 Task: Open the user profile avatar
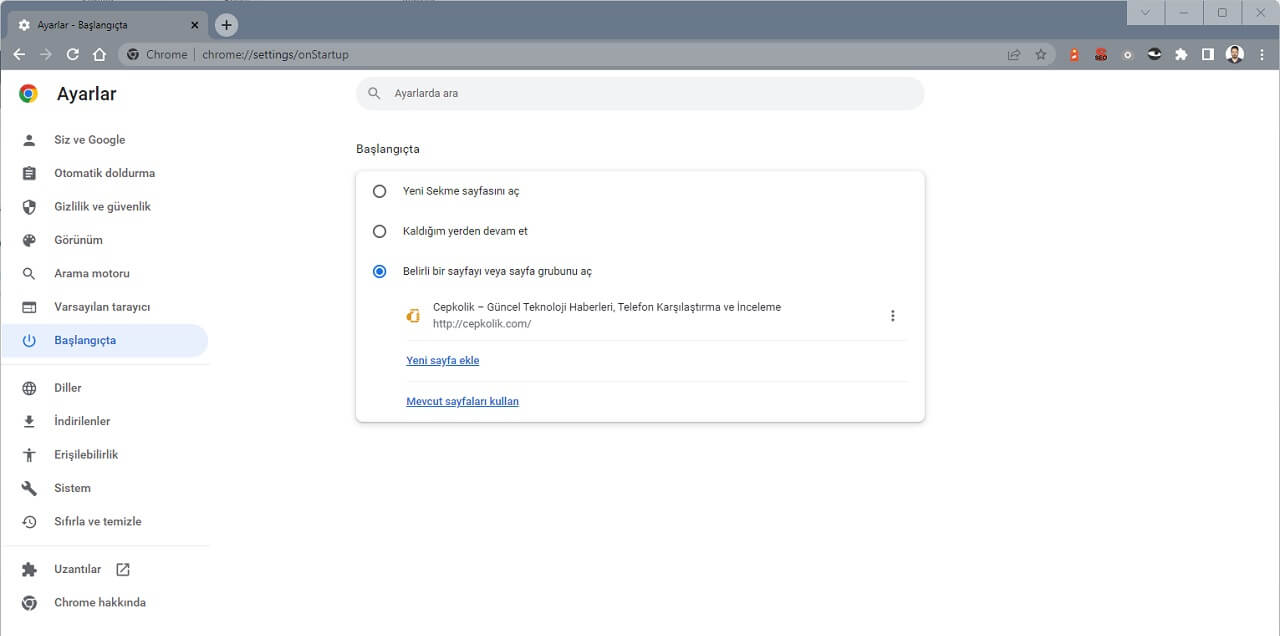[x=1235, y=55]
